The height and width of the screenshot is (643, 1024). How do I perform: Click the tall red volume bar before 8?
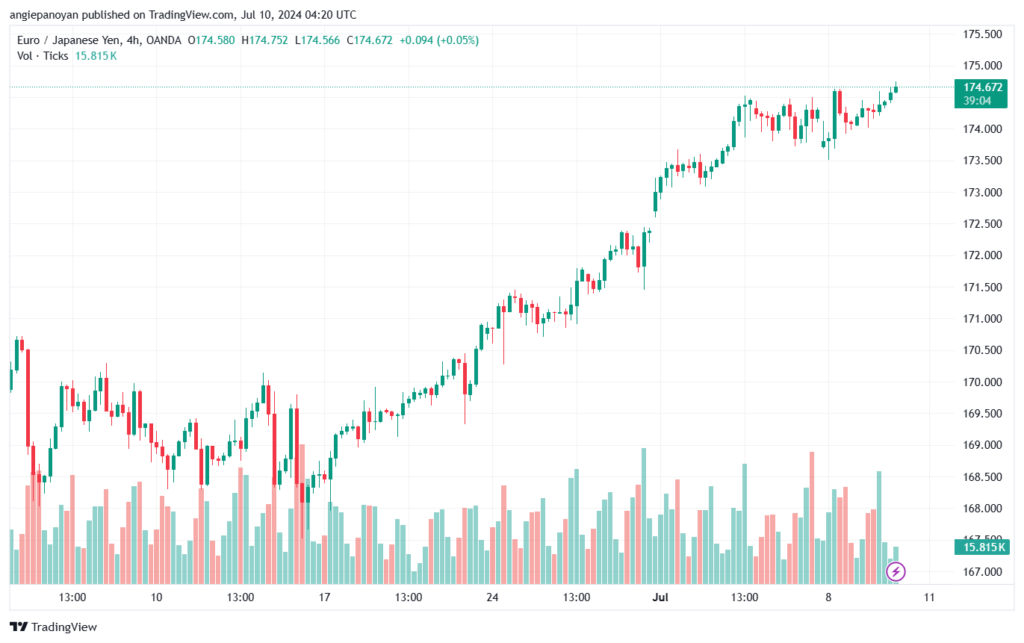point(812,518)
